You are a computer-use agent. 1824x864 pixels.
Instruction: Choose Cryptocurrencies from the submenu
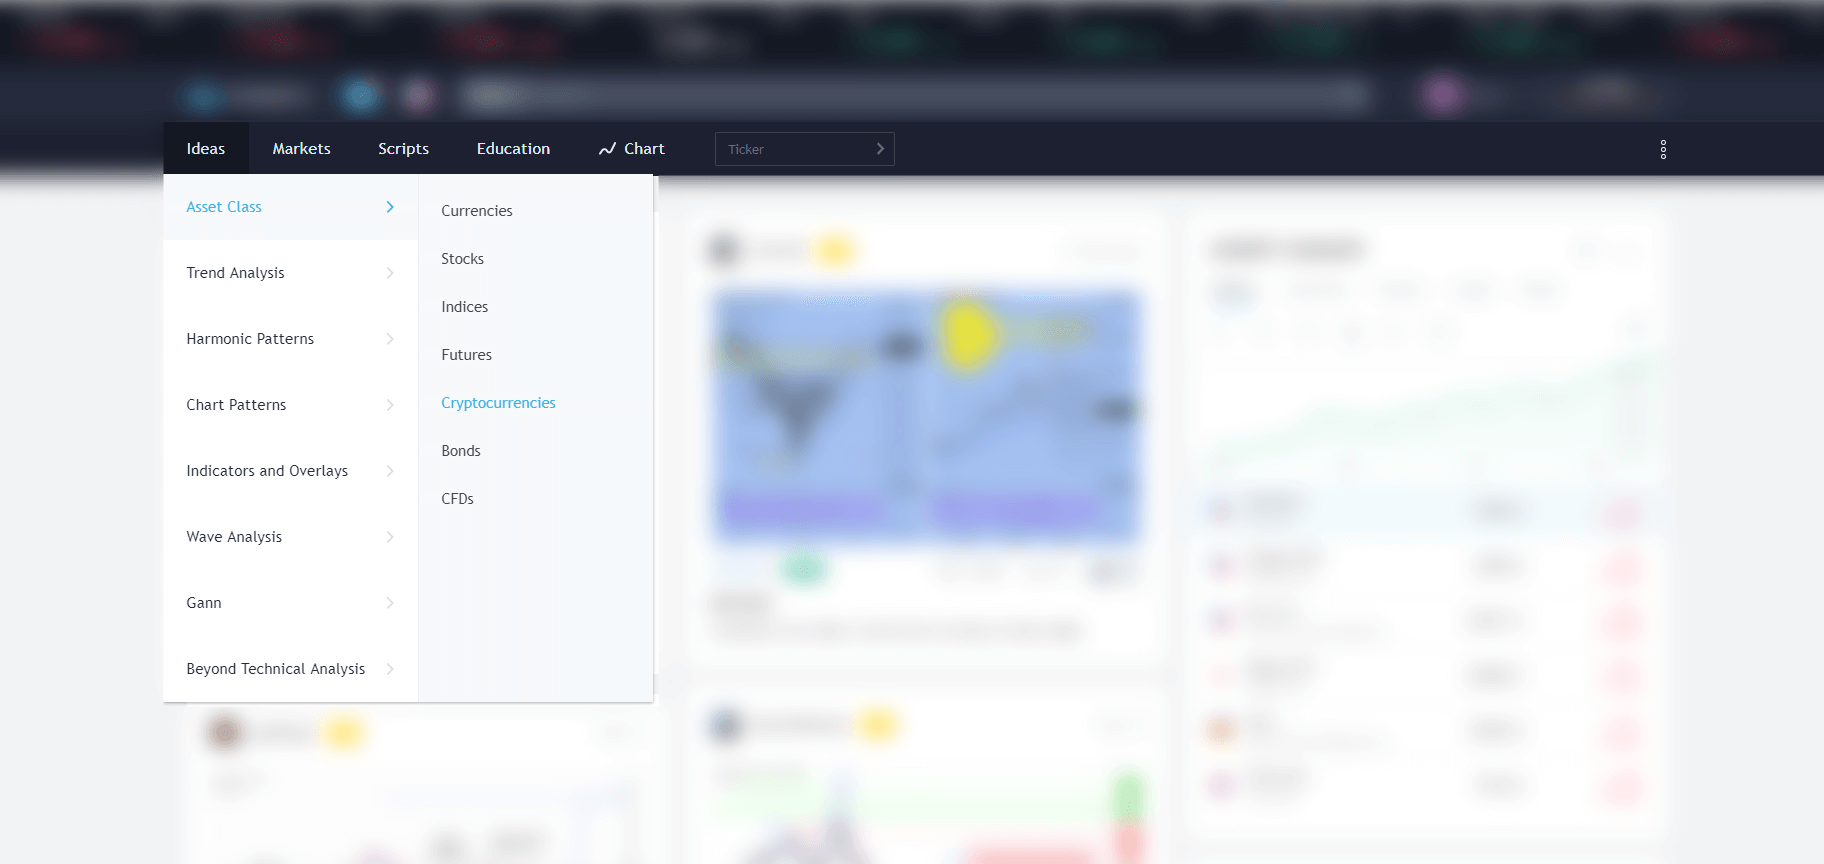click(x=498, y=403)
